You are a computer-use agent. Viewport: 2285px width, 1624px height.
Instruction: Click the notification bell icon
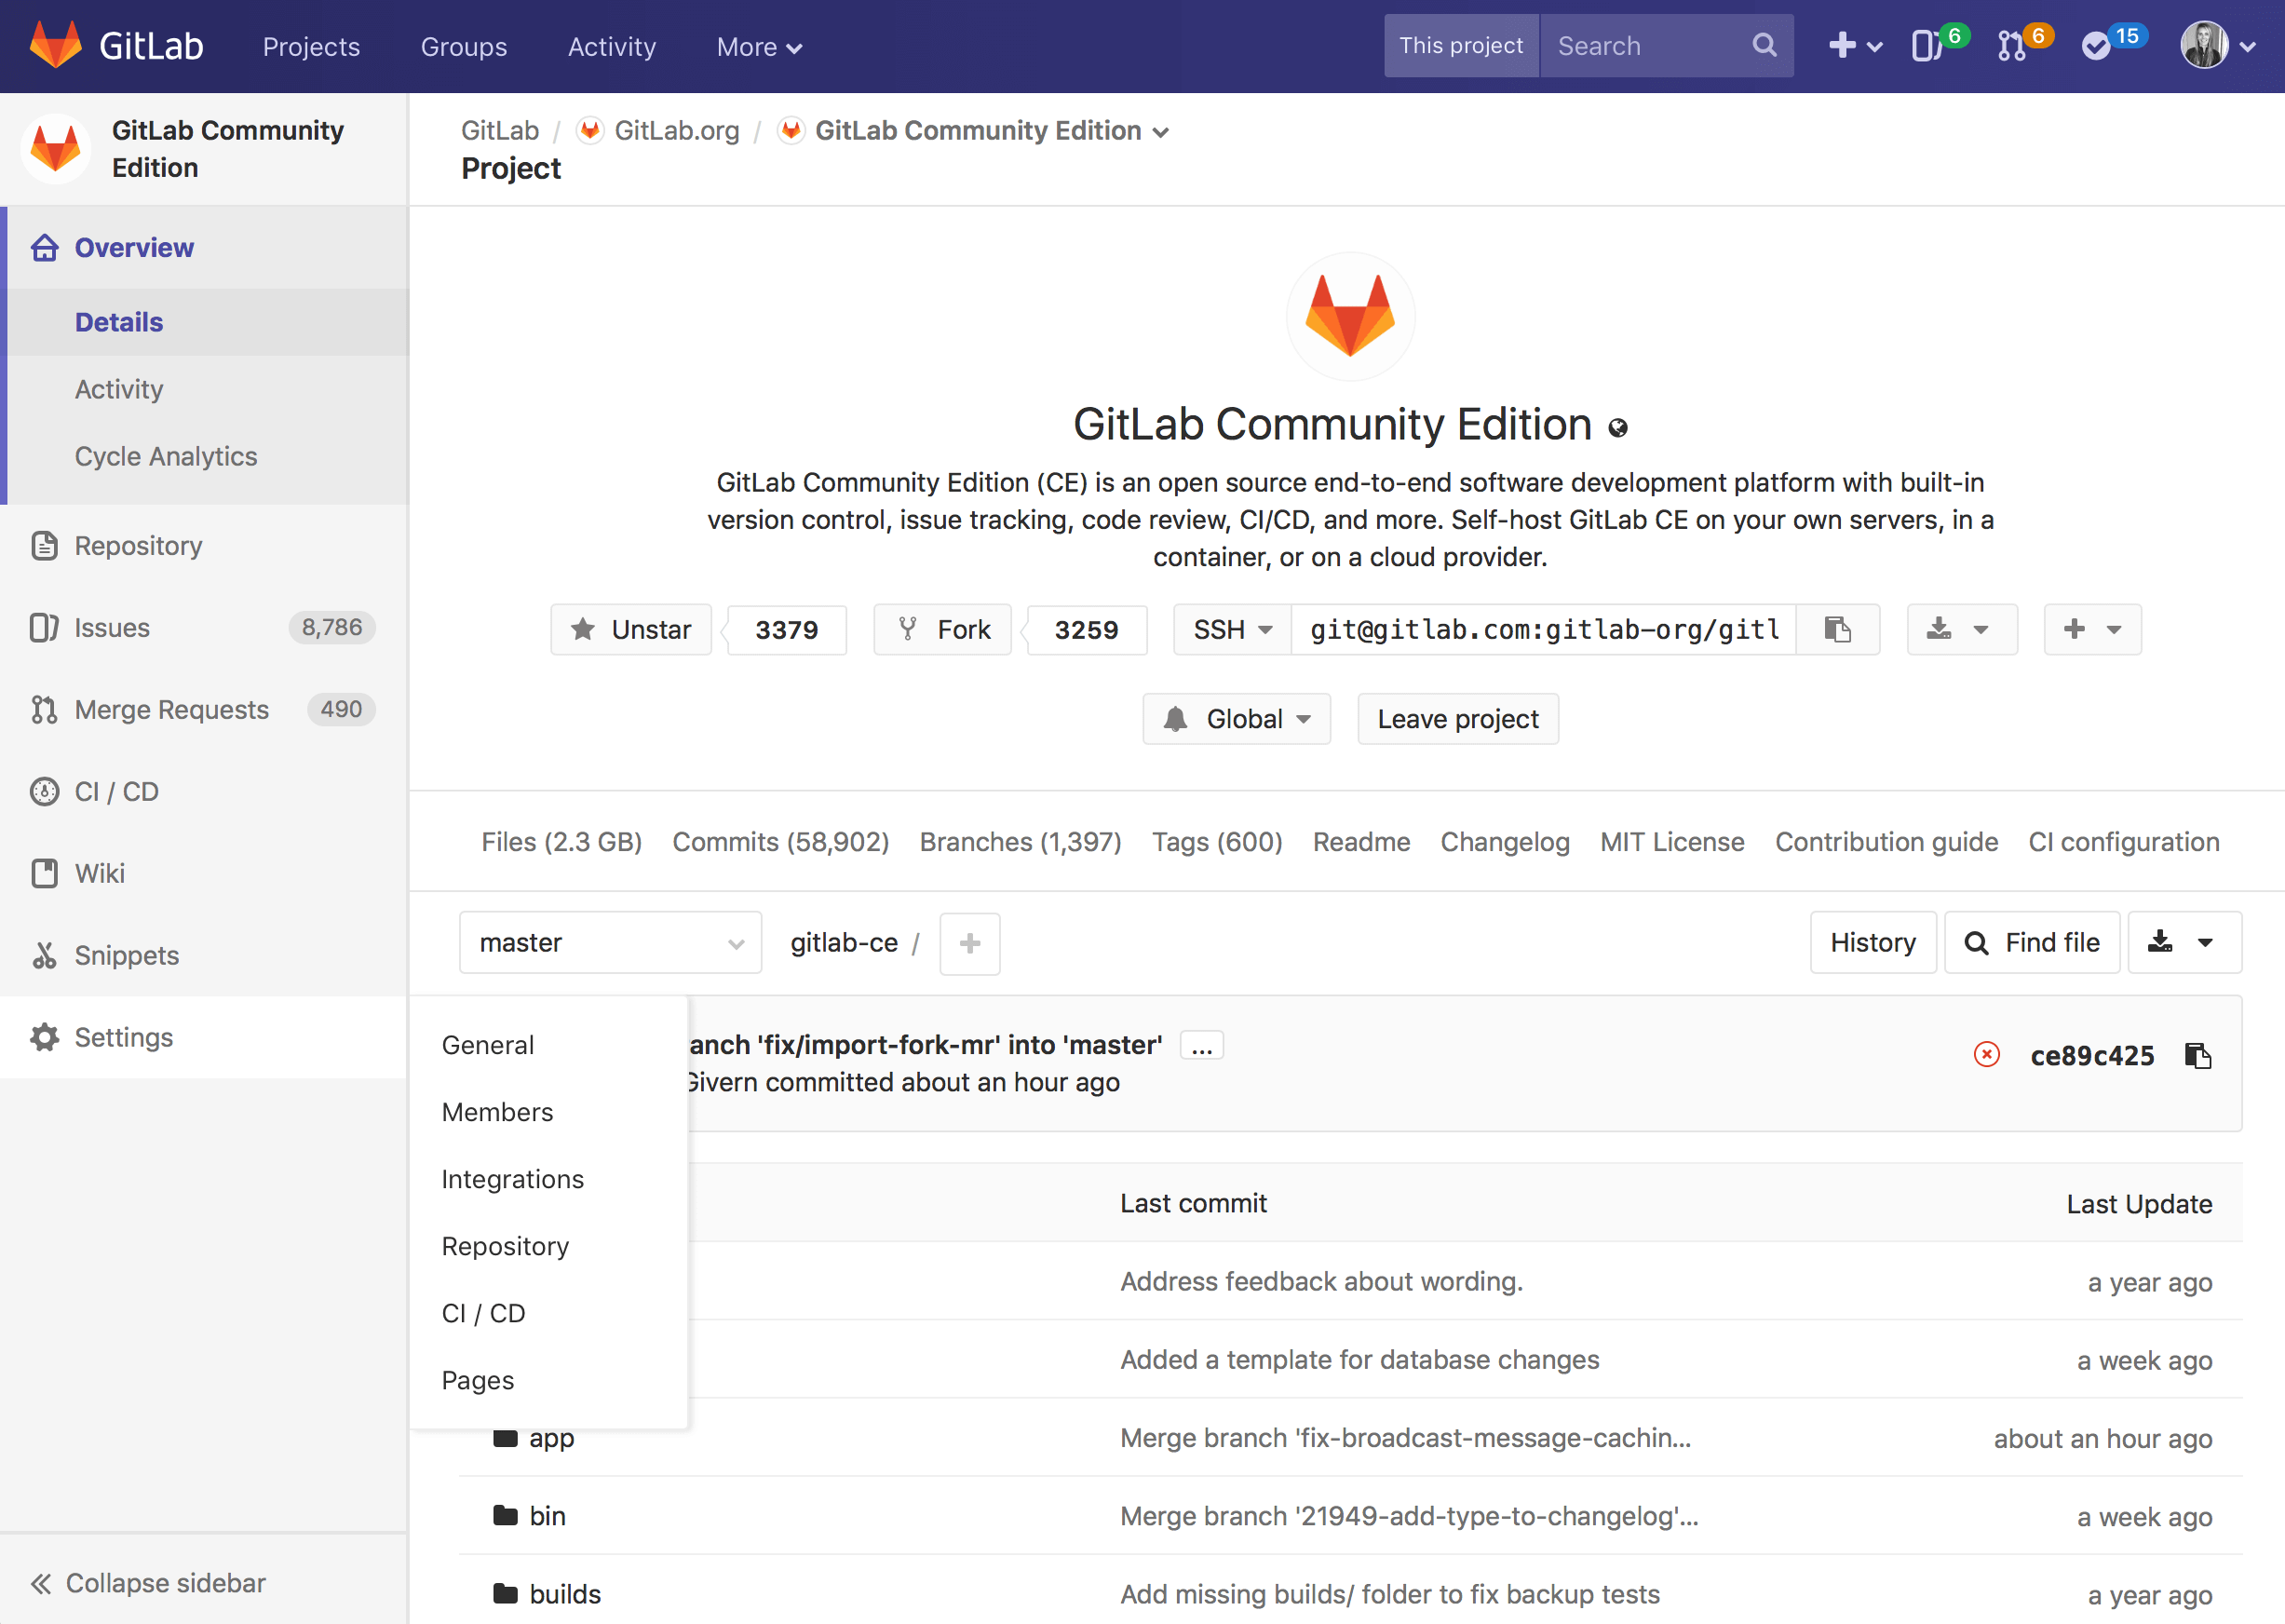tap(1176, 717)
